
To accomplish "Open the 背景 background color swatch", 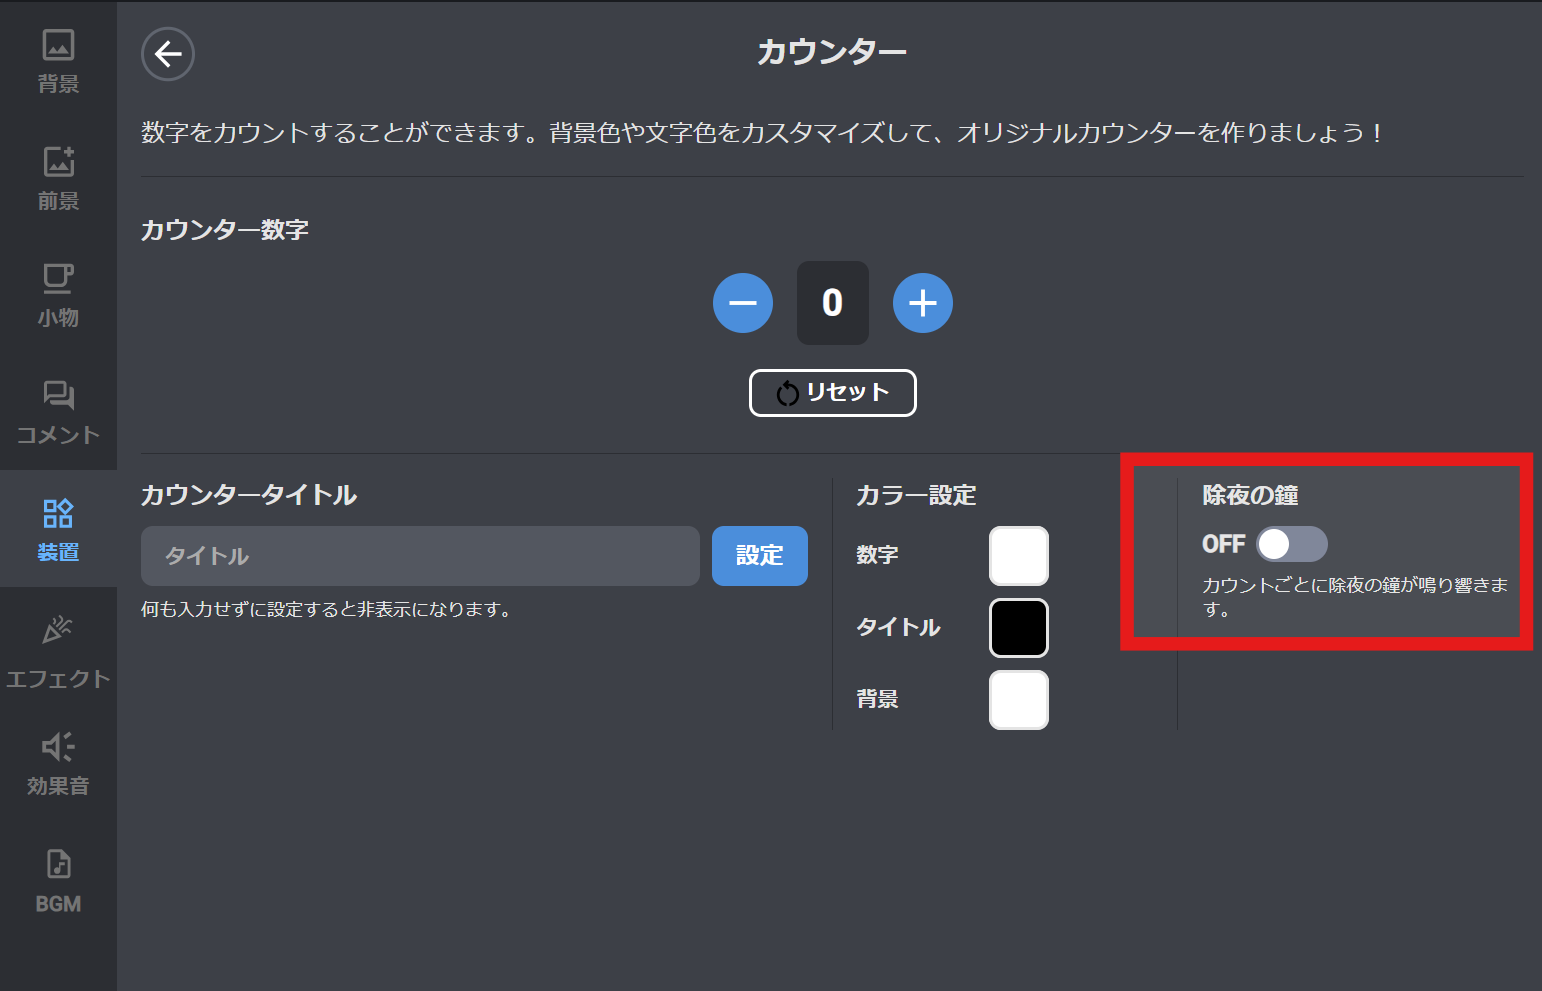I will [x=1018, y=700].
